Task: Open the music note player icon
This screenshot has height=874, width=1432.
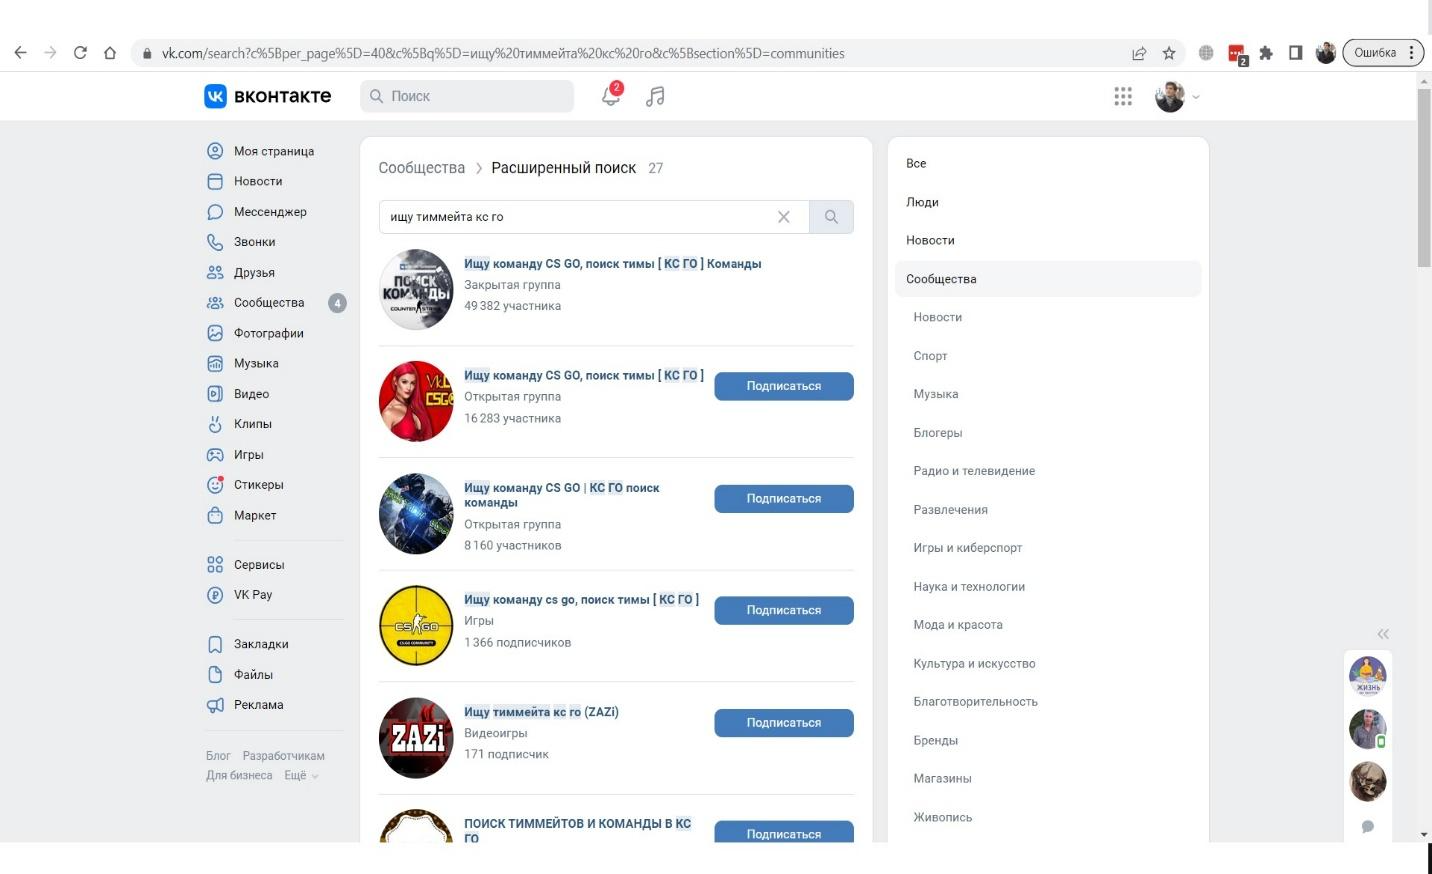Action: tap(655, 96)
